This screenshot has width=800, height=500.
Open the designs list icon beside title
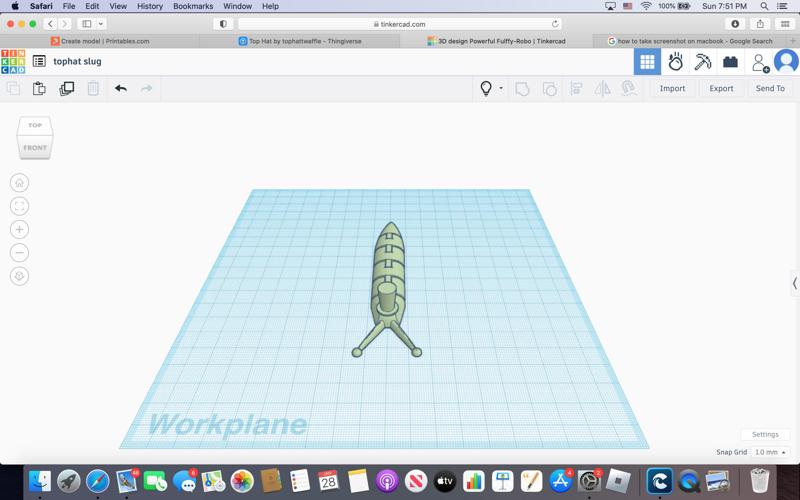pyautogui.click(x=39, y=61)
